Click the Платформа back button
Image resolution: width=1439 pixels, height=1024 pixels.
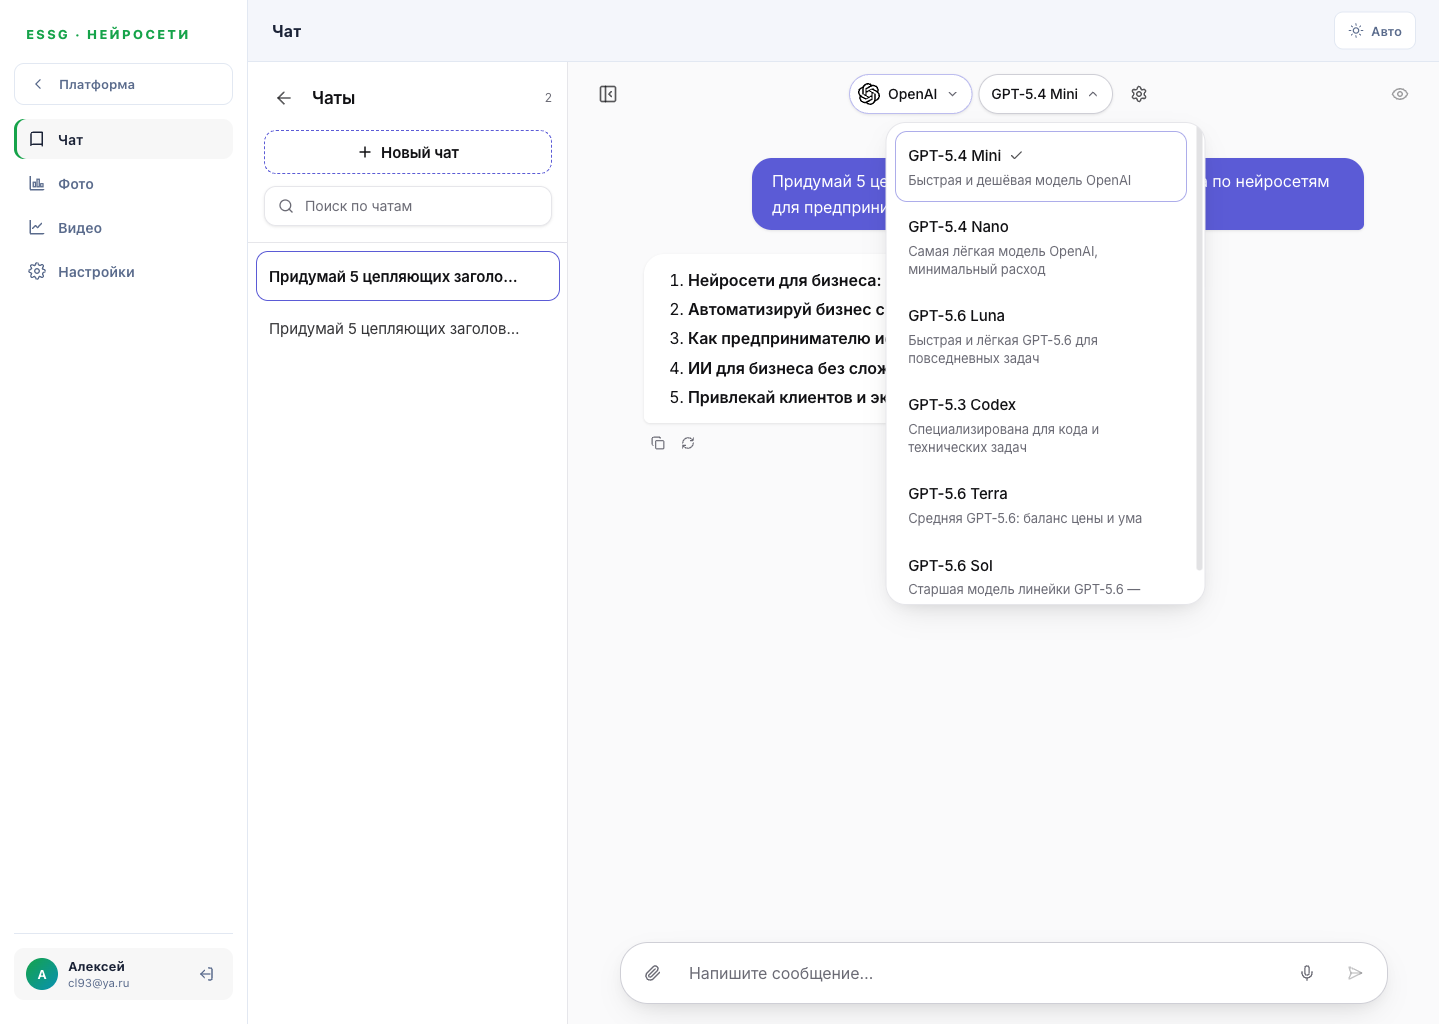[x=123, y=84]
